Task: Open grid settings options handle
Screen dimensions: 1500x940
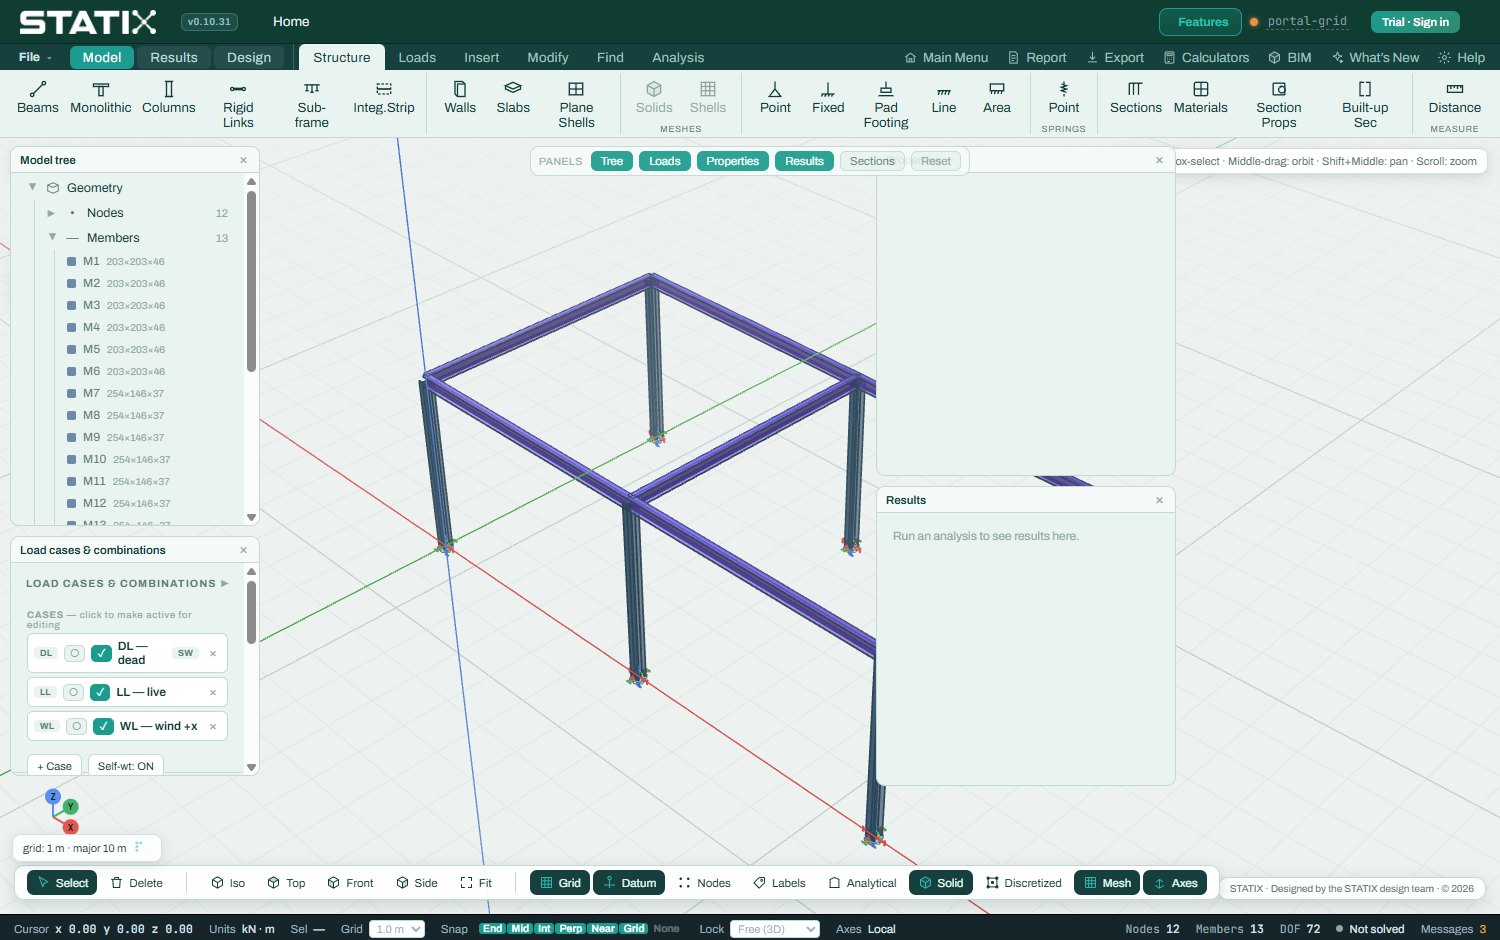Action: coord(138,848)
